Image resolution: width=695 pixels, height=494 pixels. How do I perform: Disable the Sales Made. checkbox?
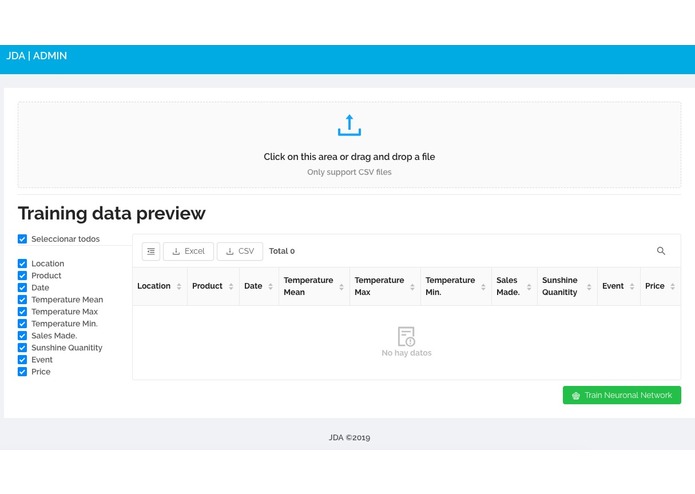click(23, 335)
